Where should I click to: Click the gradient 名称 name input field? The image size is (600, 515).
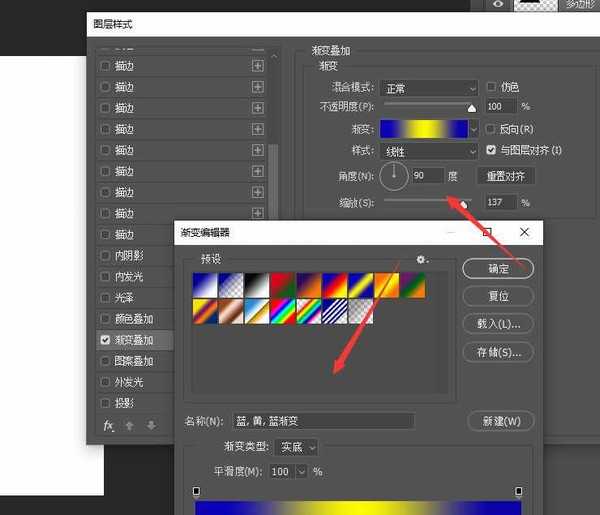[322, 421]
